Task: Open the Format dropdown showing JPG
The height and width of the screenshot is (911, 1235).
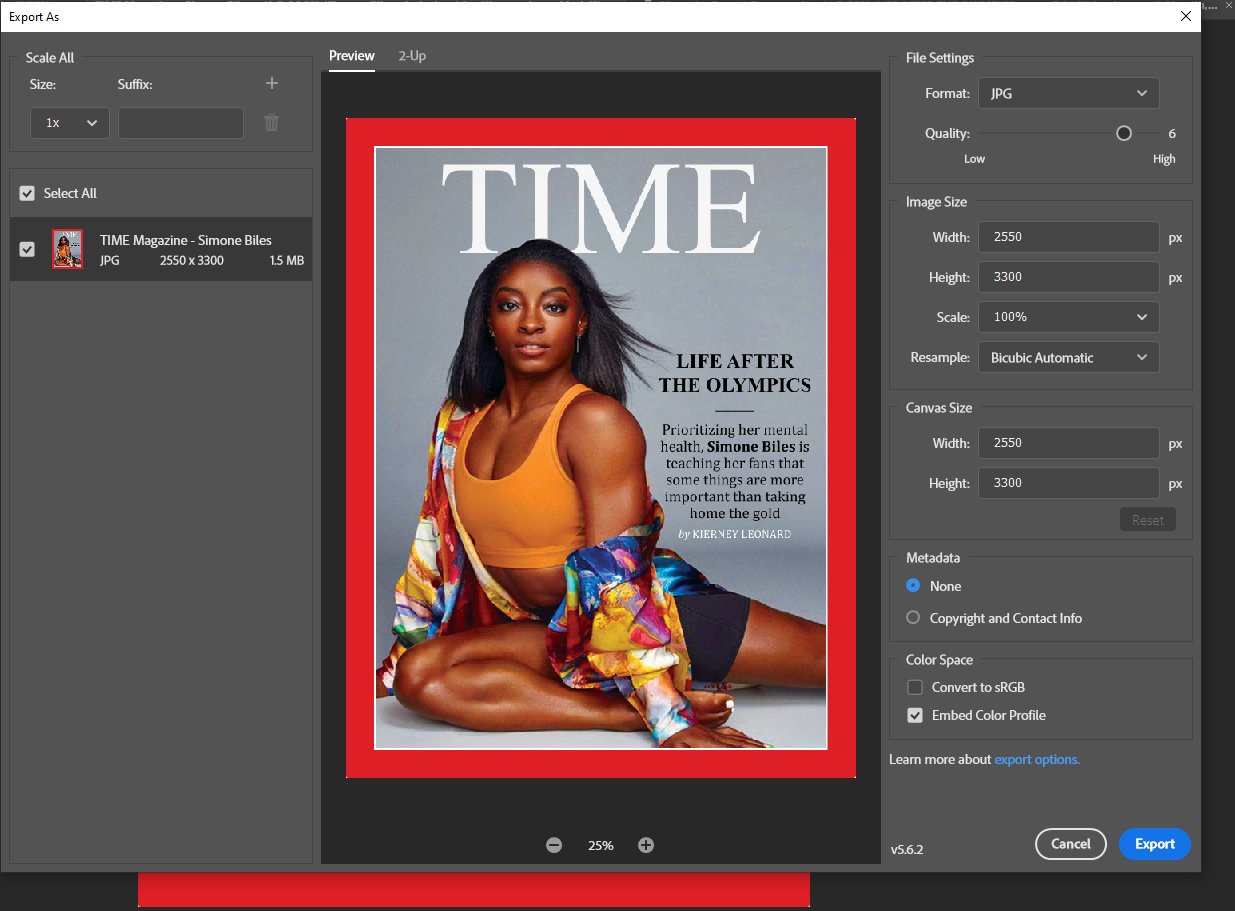Action: 1069,93
